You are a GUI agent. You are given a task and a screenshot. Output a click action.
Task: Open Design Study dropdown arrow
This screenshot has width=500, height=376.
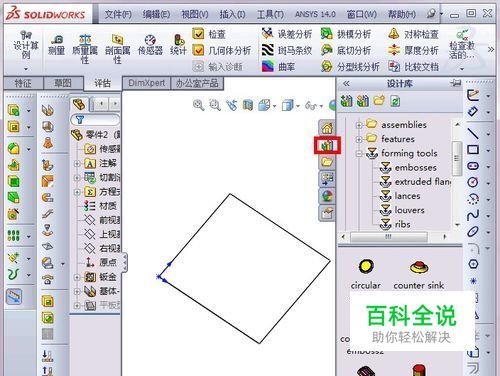[x=26, y=69]
